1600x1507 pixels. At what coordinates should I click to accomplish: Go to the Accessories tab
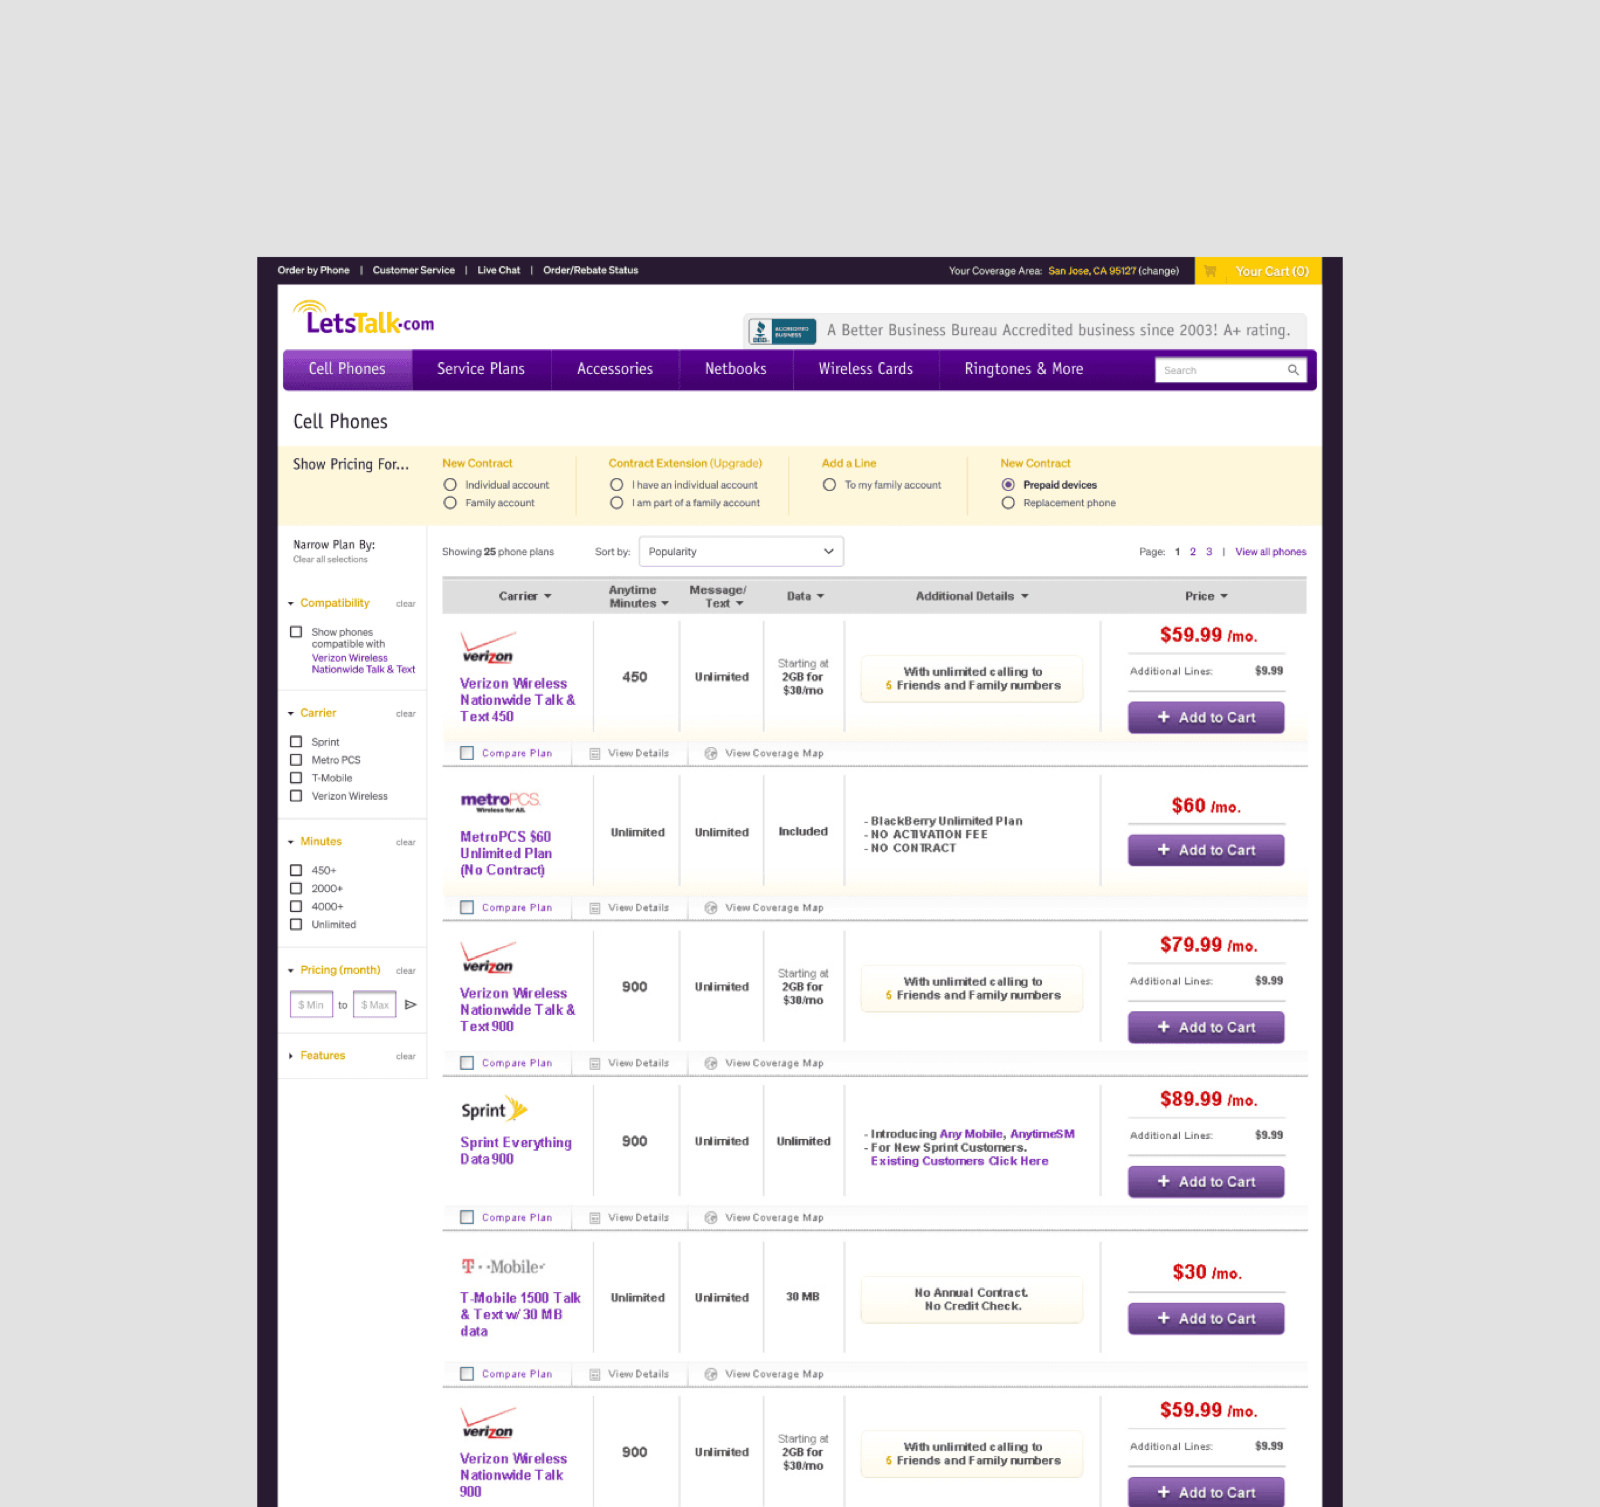(615, 369)
